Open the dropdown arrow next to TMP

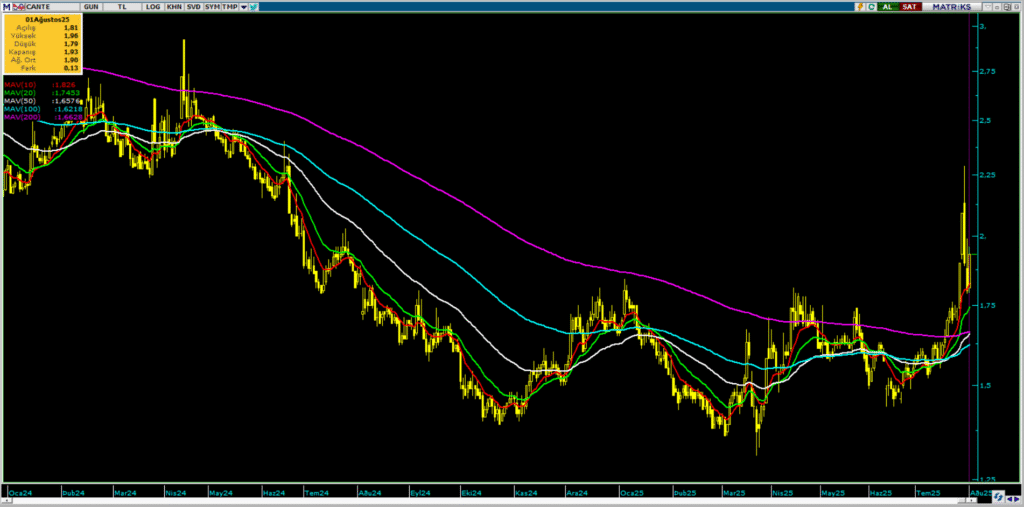243,7
